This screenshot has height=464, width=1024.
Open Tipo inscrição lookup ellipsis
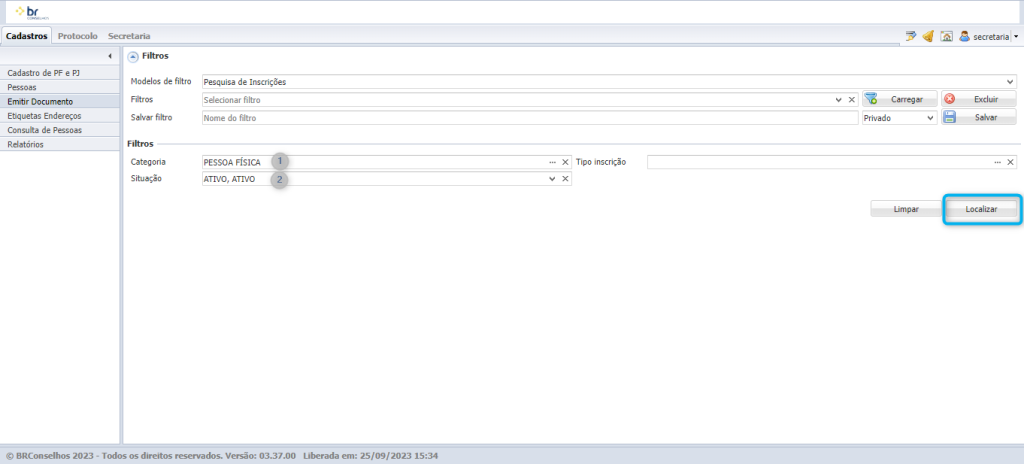coord(998,162)
